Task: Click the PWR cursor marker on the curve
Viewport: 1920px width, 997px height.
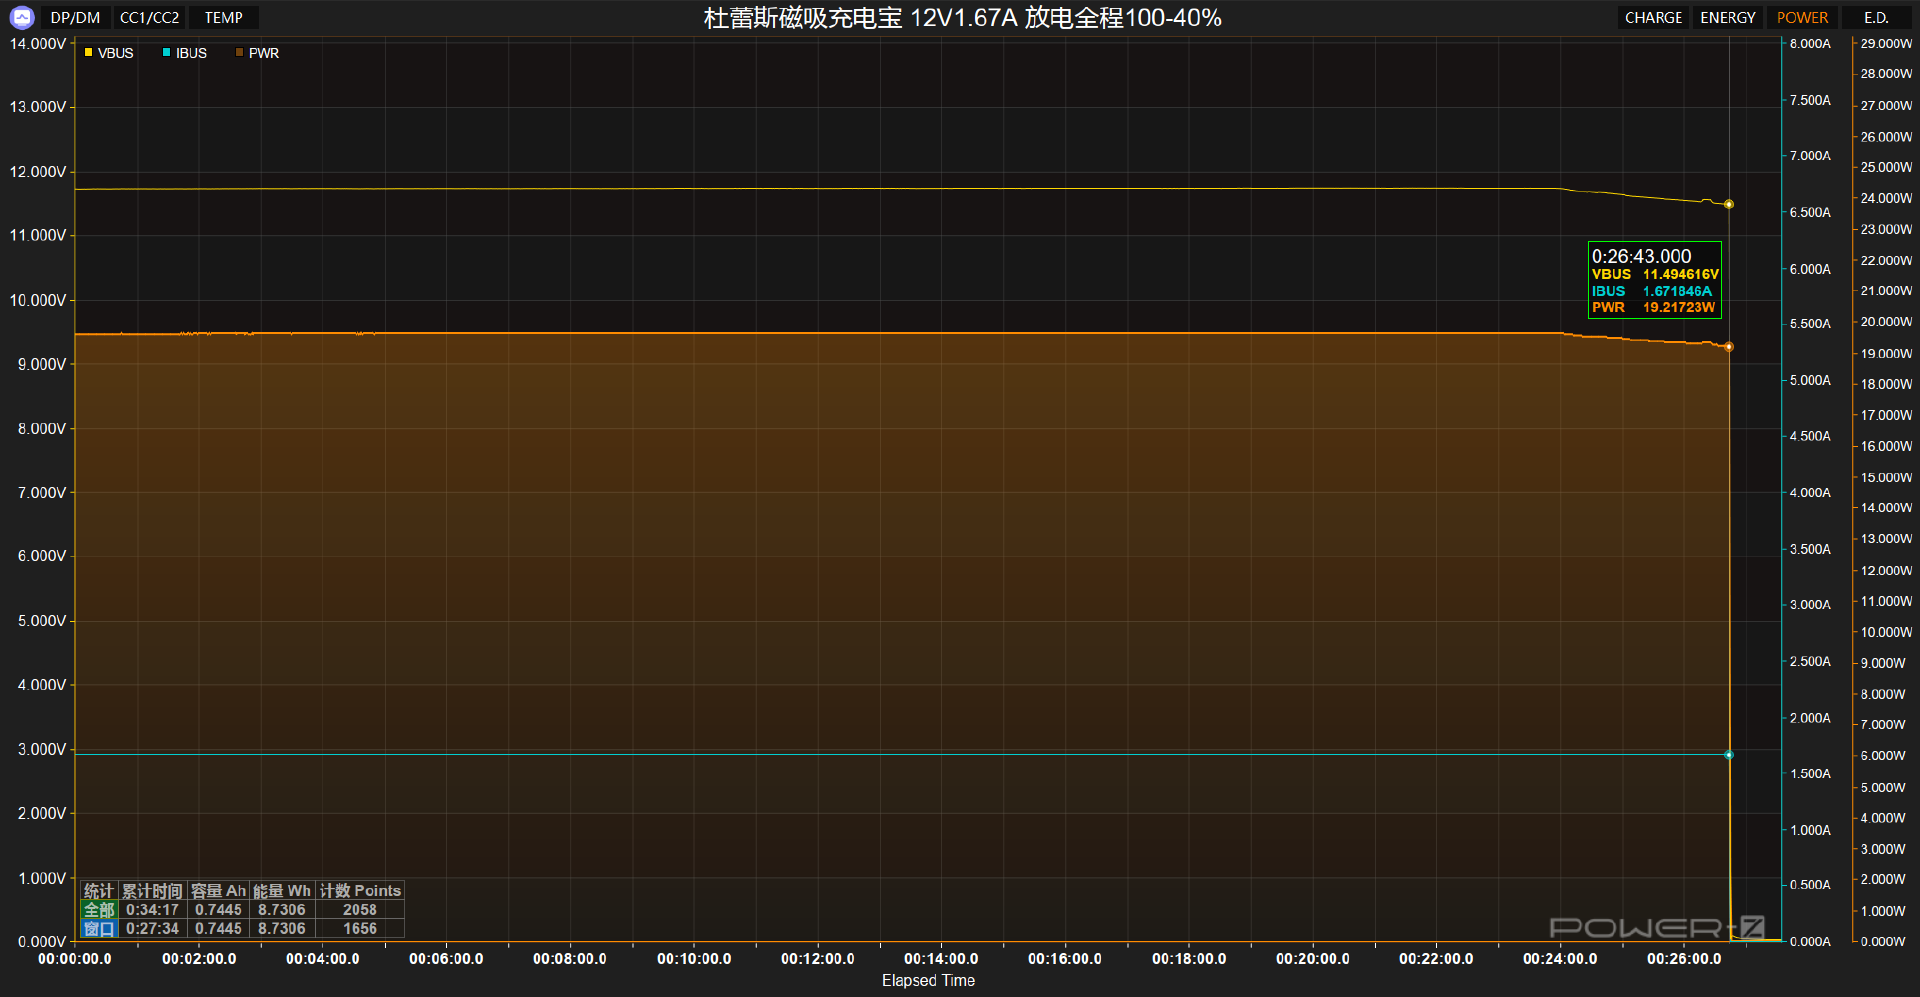Action: pyautogui.click(x=1729, y=347)
